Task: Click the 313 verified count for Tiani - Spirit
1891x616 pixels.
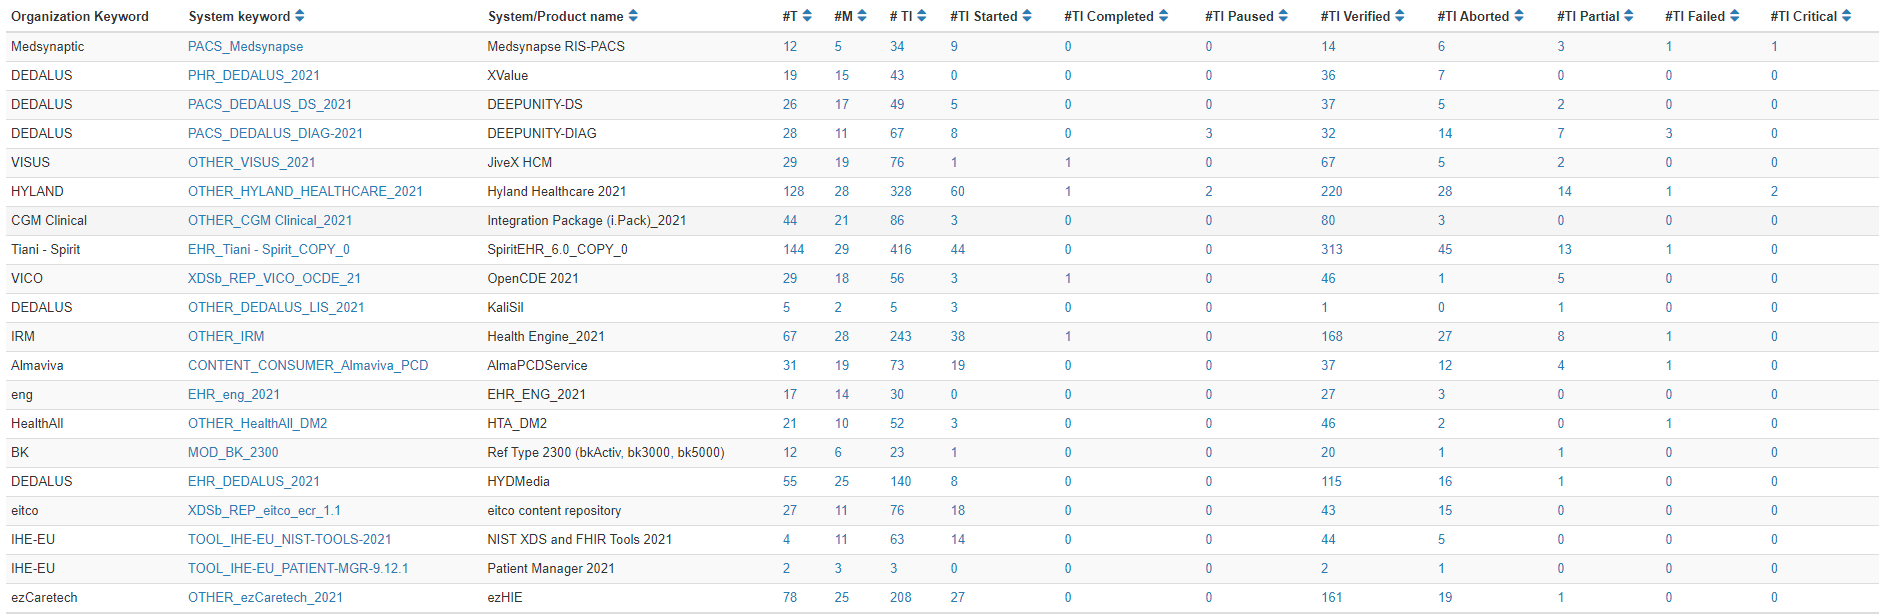Action: (1332, 249)
